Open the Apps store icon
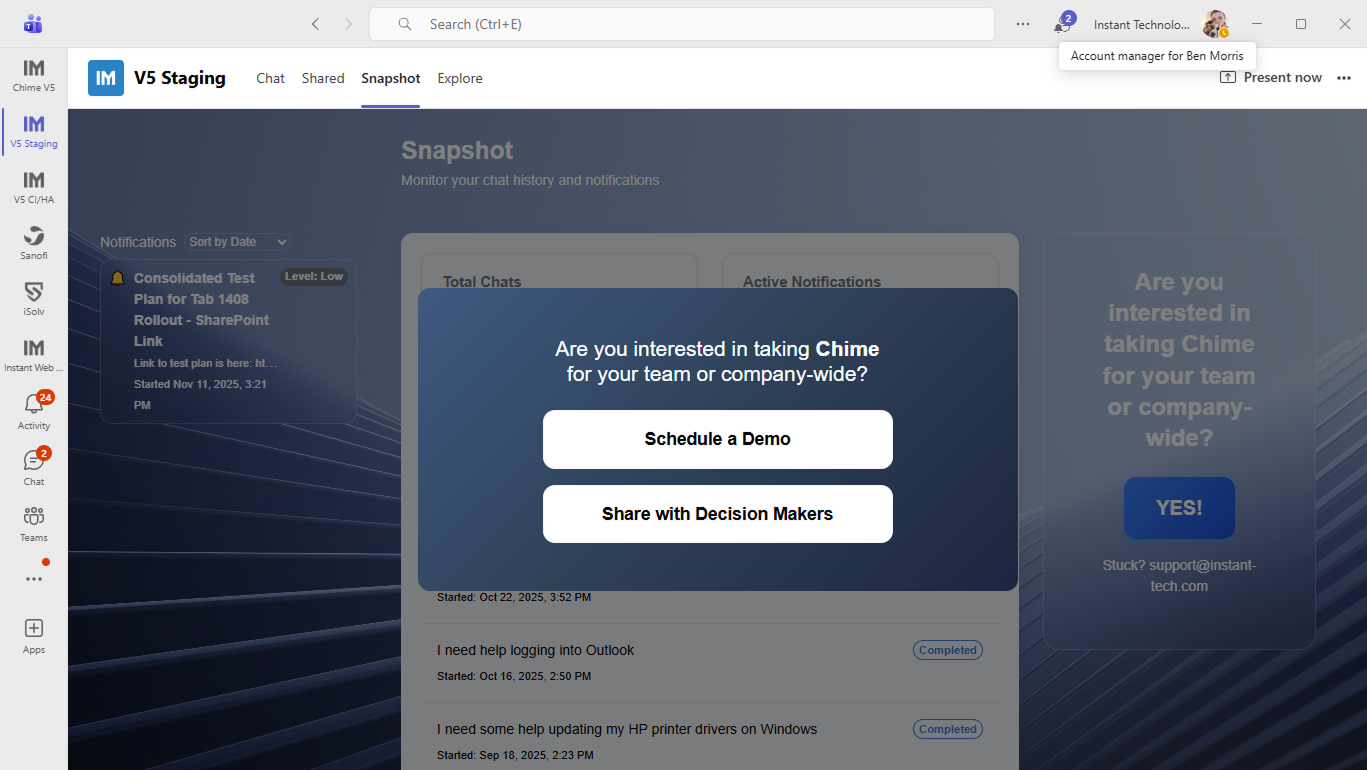 [x=34, y=635]
